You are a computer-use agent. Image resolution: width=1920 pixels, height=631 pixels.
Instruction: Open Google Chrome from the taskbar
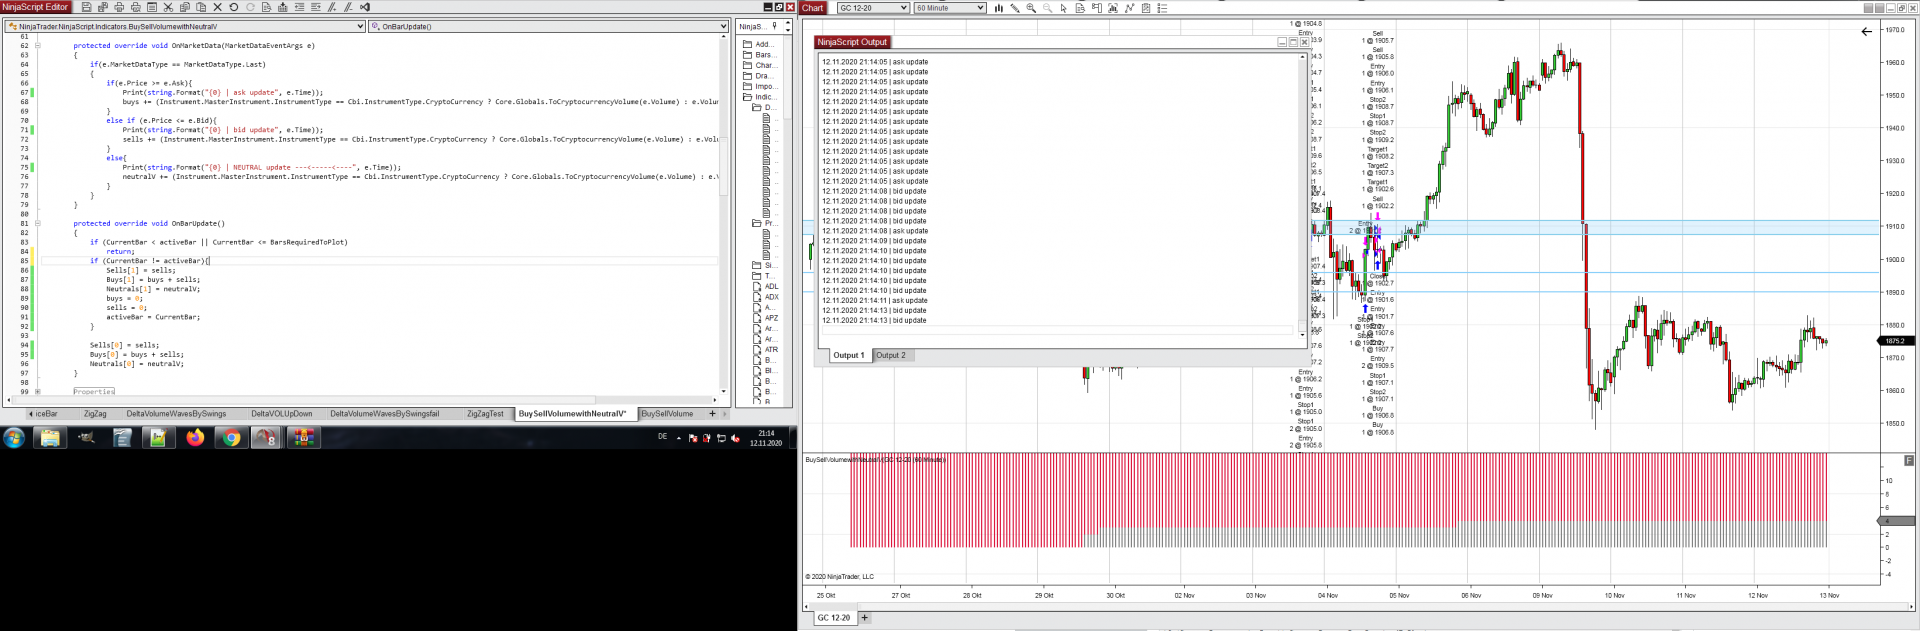(x=231, y=438)
